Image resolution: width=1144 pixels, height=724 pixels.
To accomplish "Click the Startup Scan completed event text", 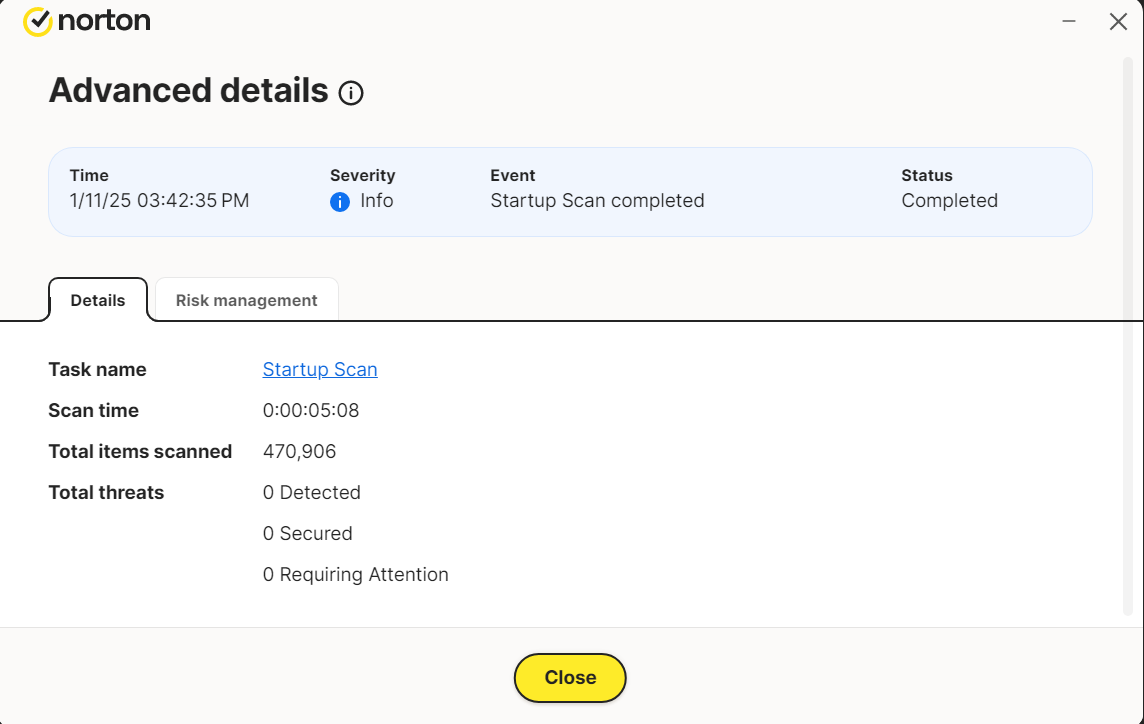I will click(x=597, y=201).
